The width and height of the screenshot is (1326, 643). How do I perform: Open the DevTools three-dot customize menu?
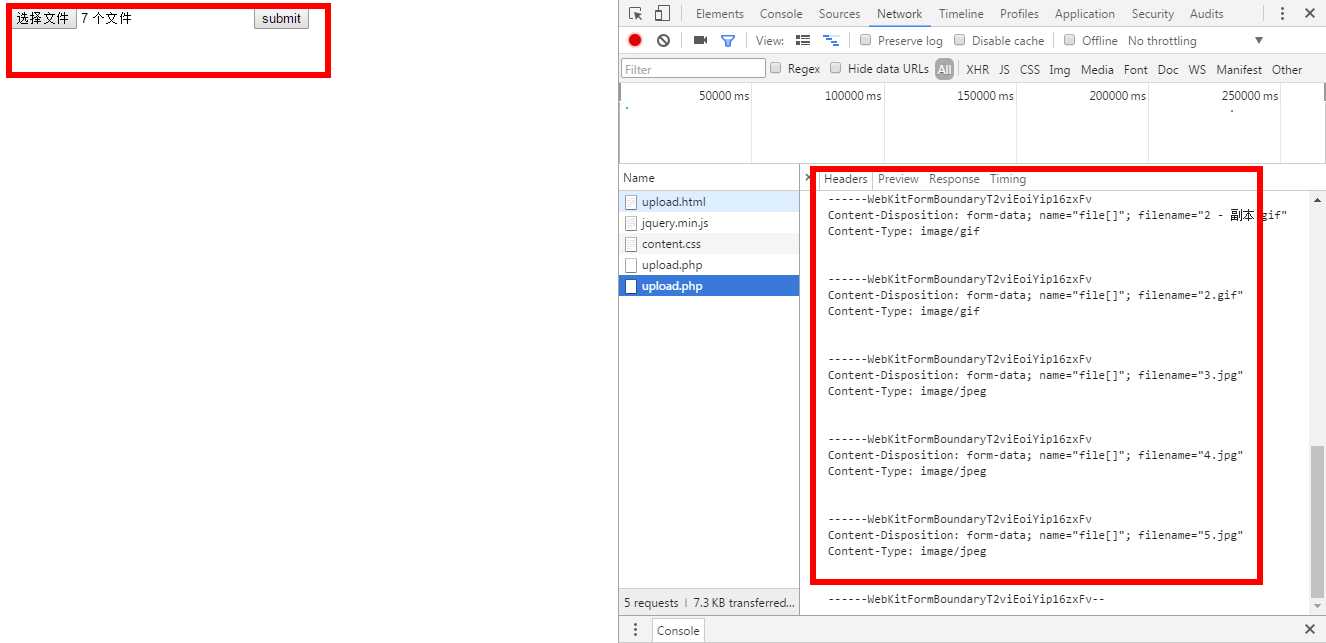(x=1283, y=14)
